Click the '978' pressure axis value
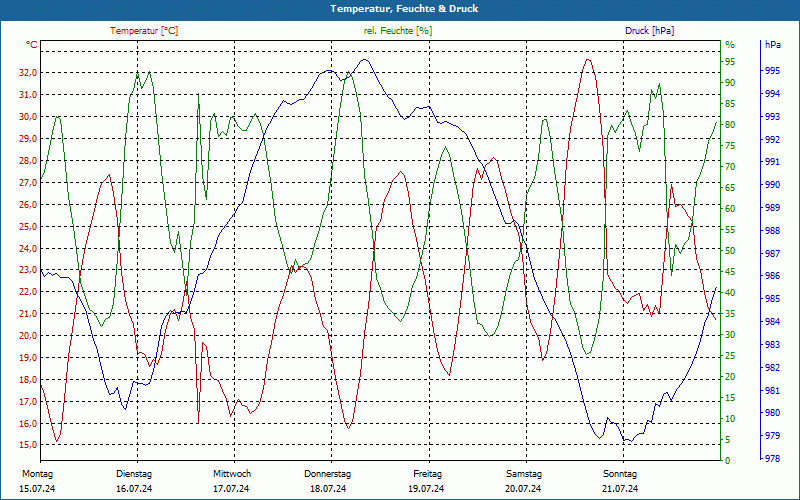The width and height of the screenshot is (800, 500). click(x=773, y=458)
